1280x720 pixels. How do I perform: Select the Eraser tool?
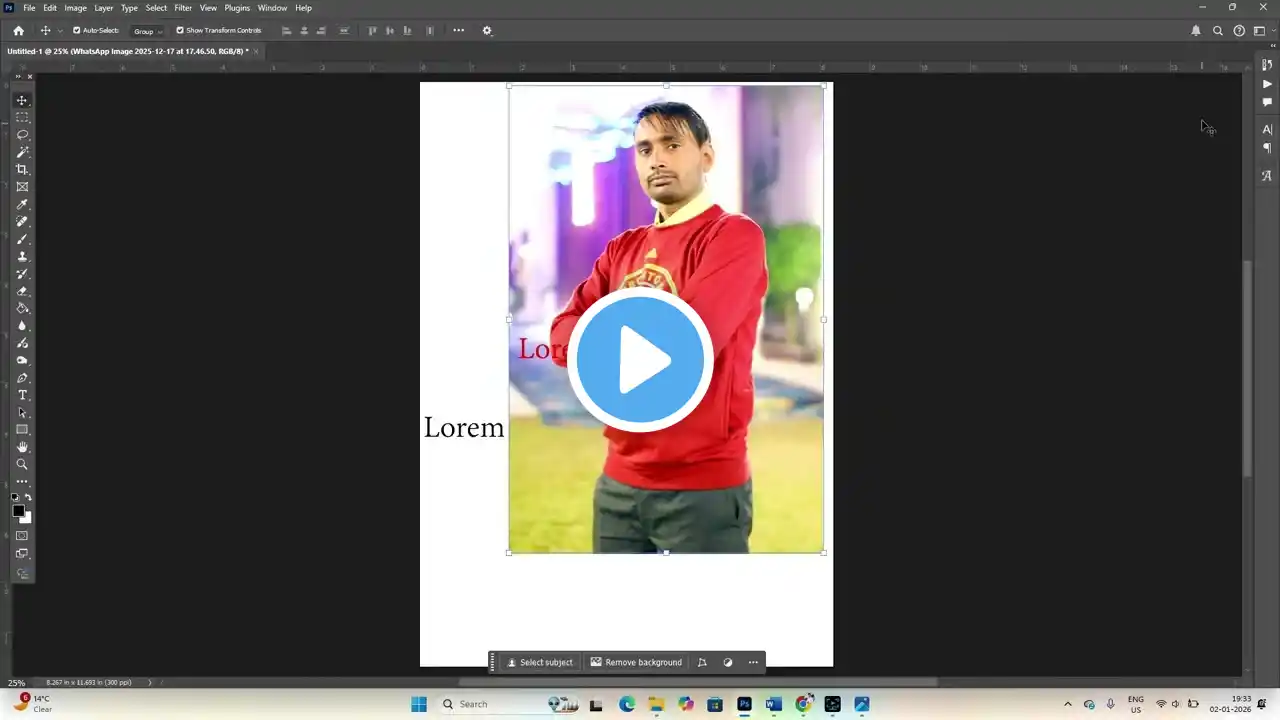coord(22,291)
